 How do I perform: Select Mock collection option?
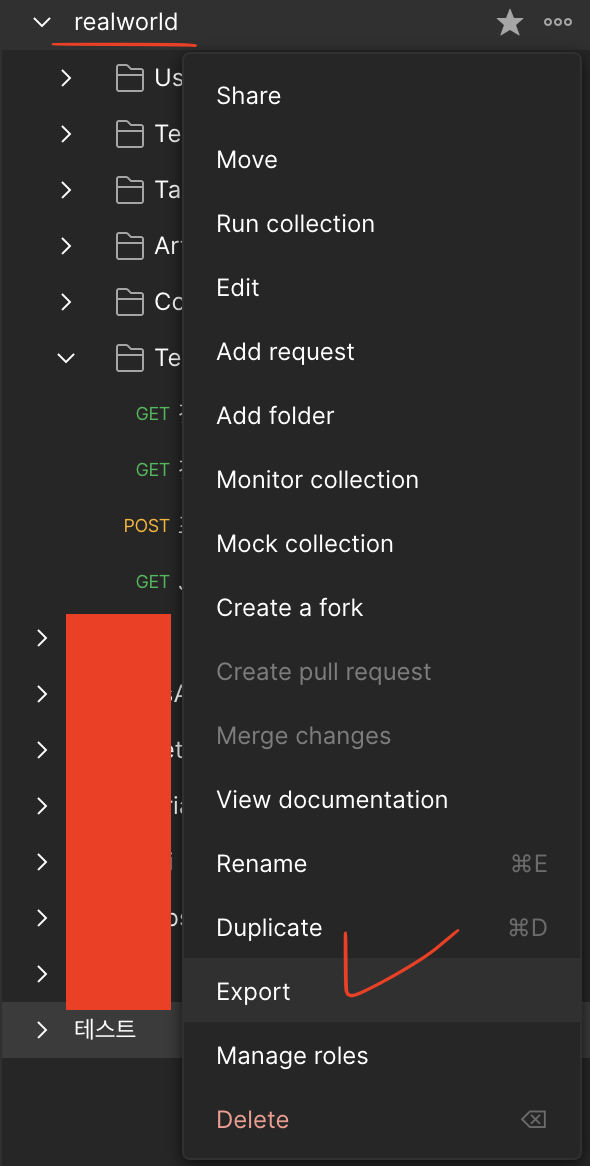click(x=382, y=544)
